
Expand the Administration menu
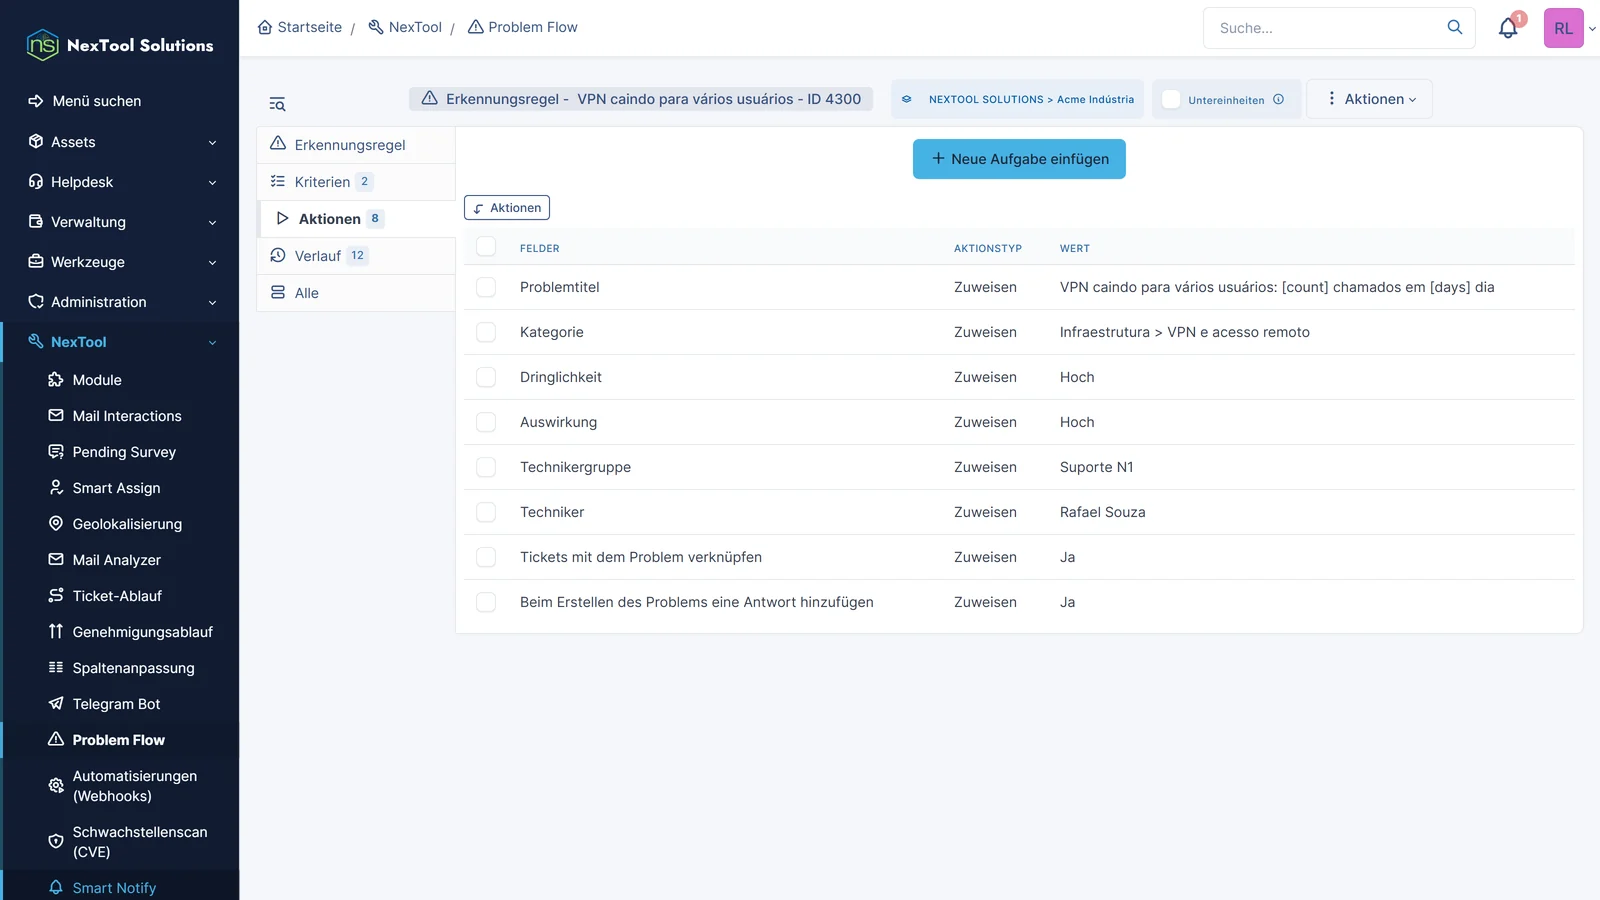coord(120,302)
